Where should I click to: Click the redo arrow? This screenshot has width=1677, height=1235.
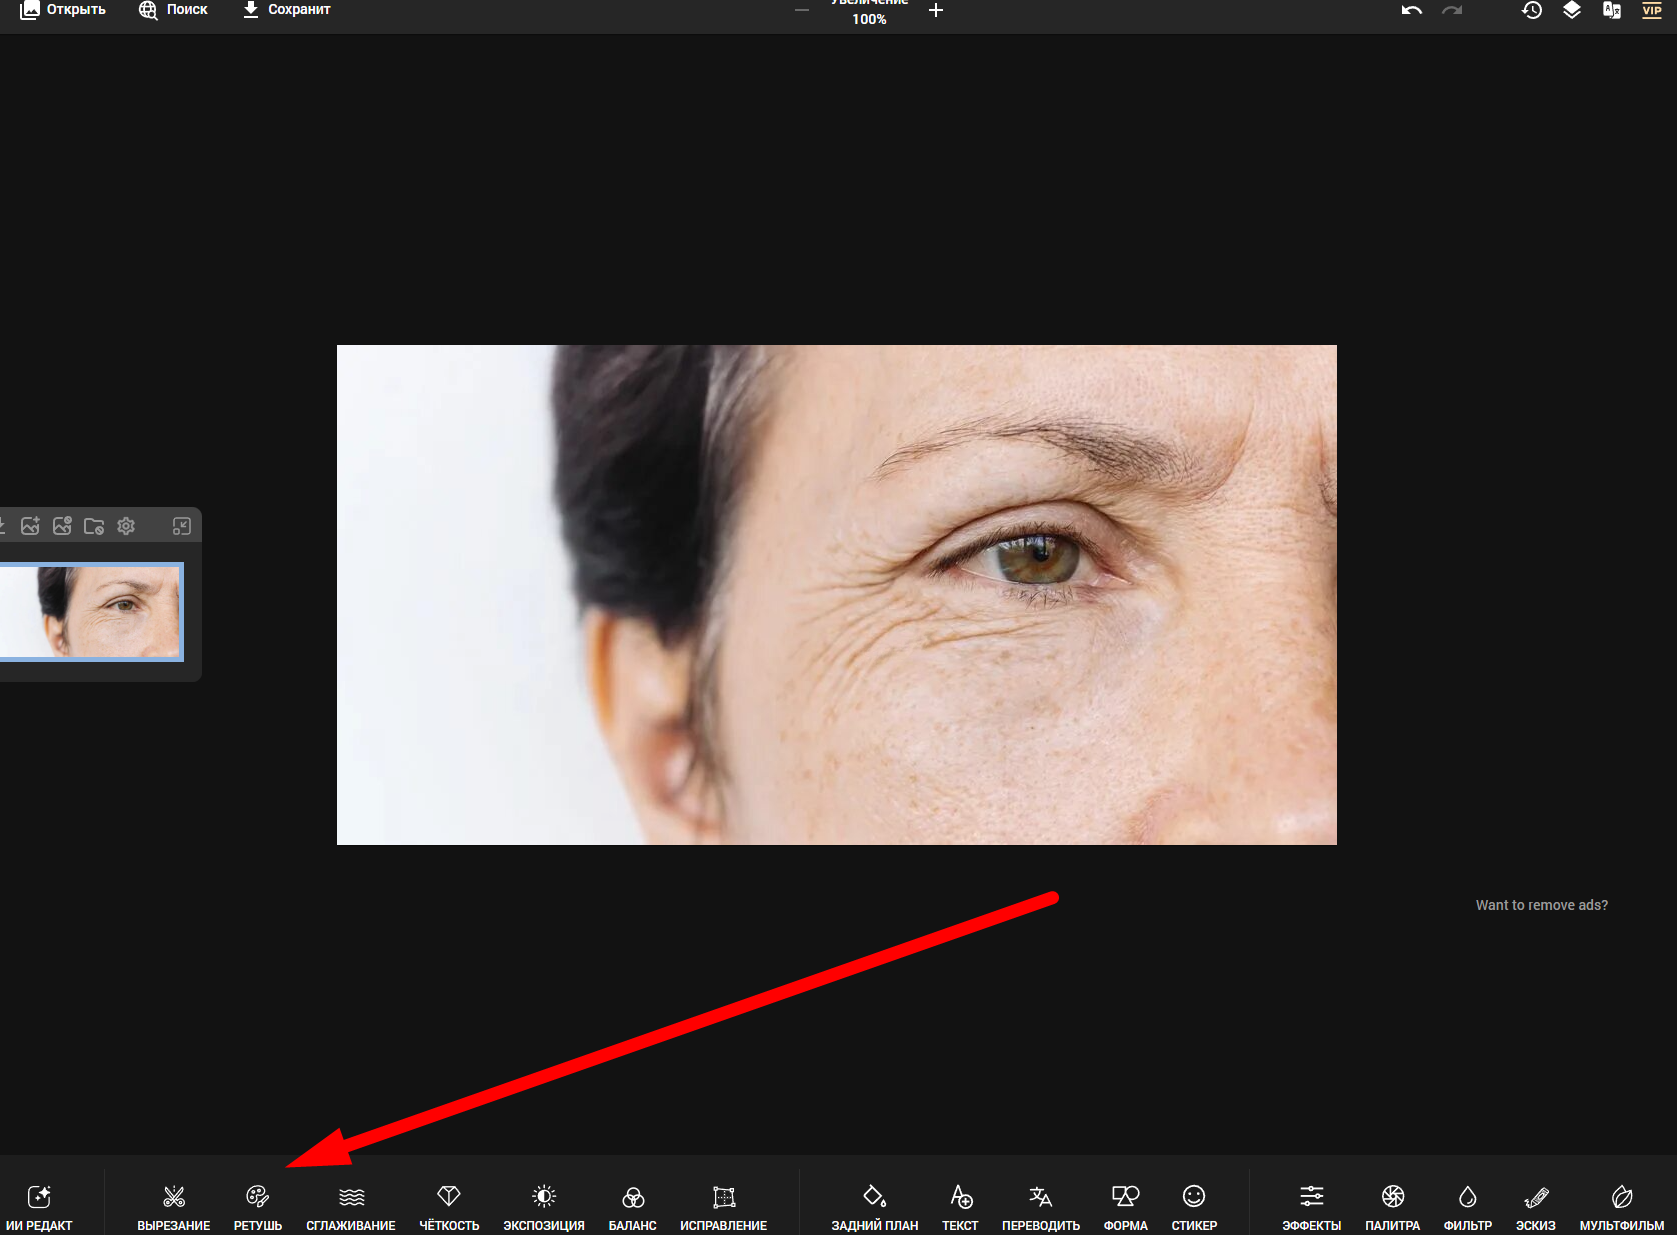pos(1452,10)
